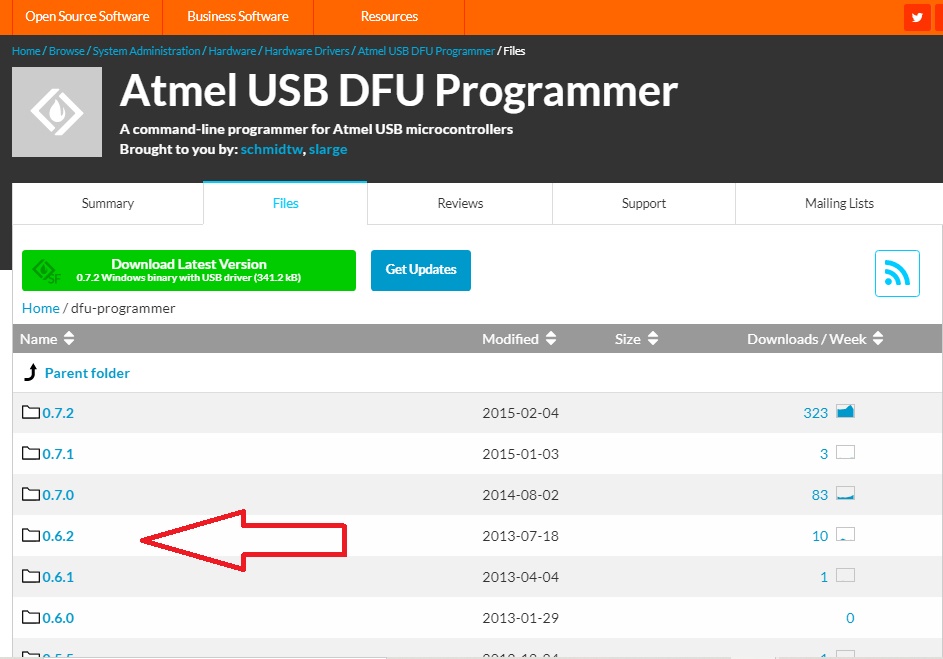Click the 2013-07-18 modified date

coord(520,536)
